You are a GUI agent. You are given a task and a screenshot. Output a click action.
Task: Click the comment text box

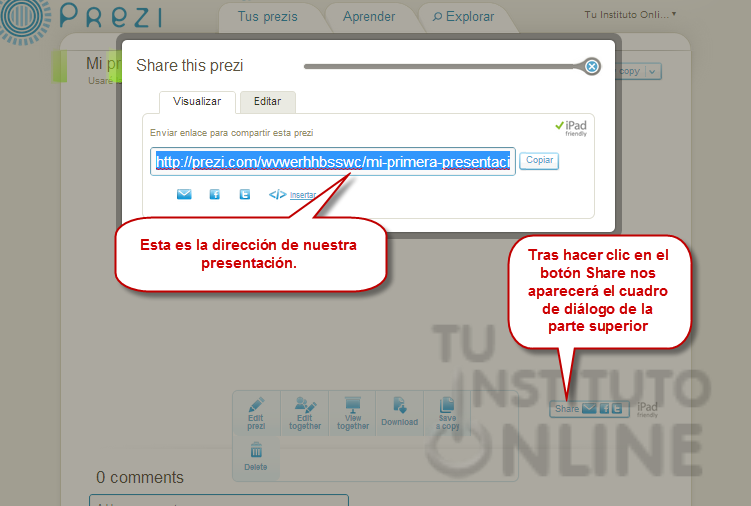click(219, 500)
